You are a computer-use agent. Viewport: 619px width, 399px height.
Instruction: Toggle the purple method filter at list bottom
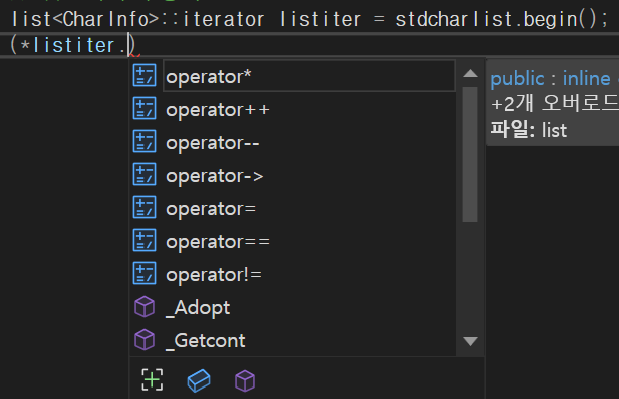tap(245, 381)
